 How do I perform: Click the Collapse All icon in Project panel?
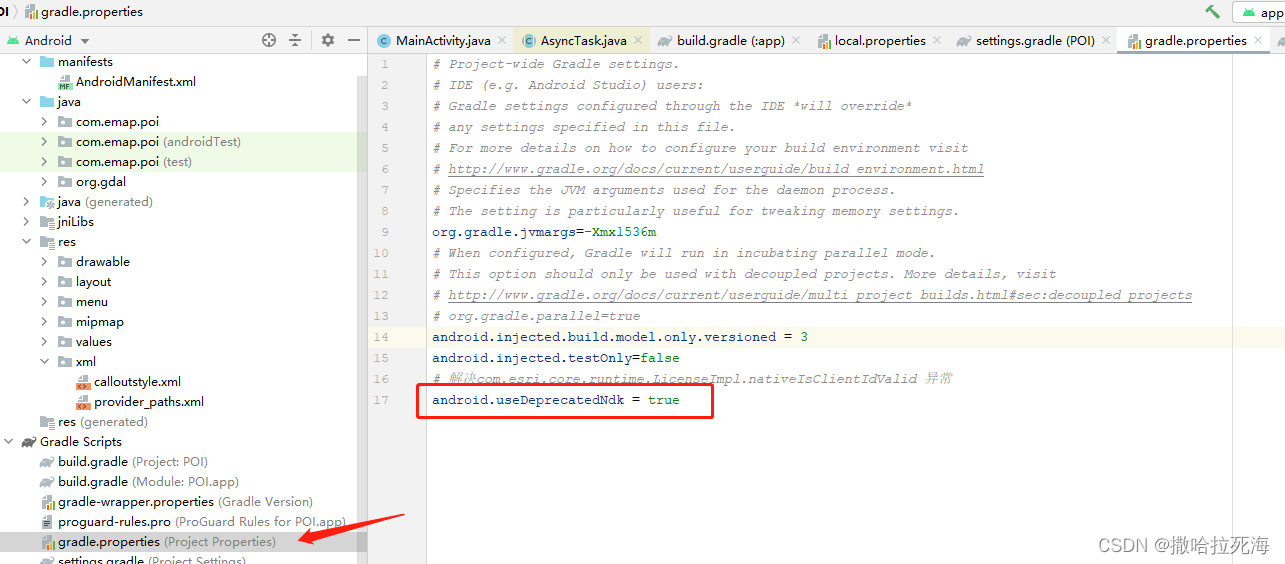click(x=295, y=40)
